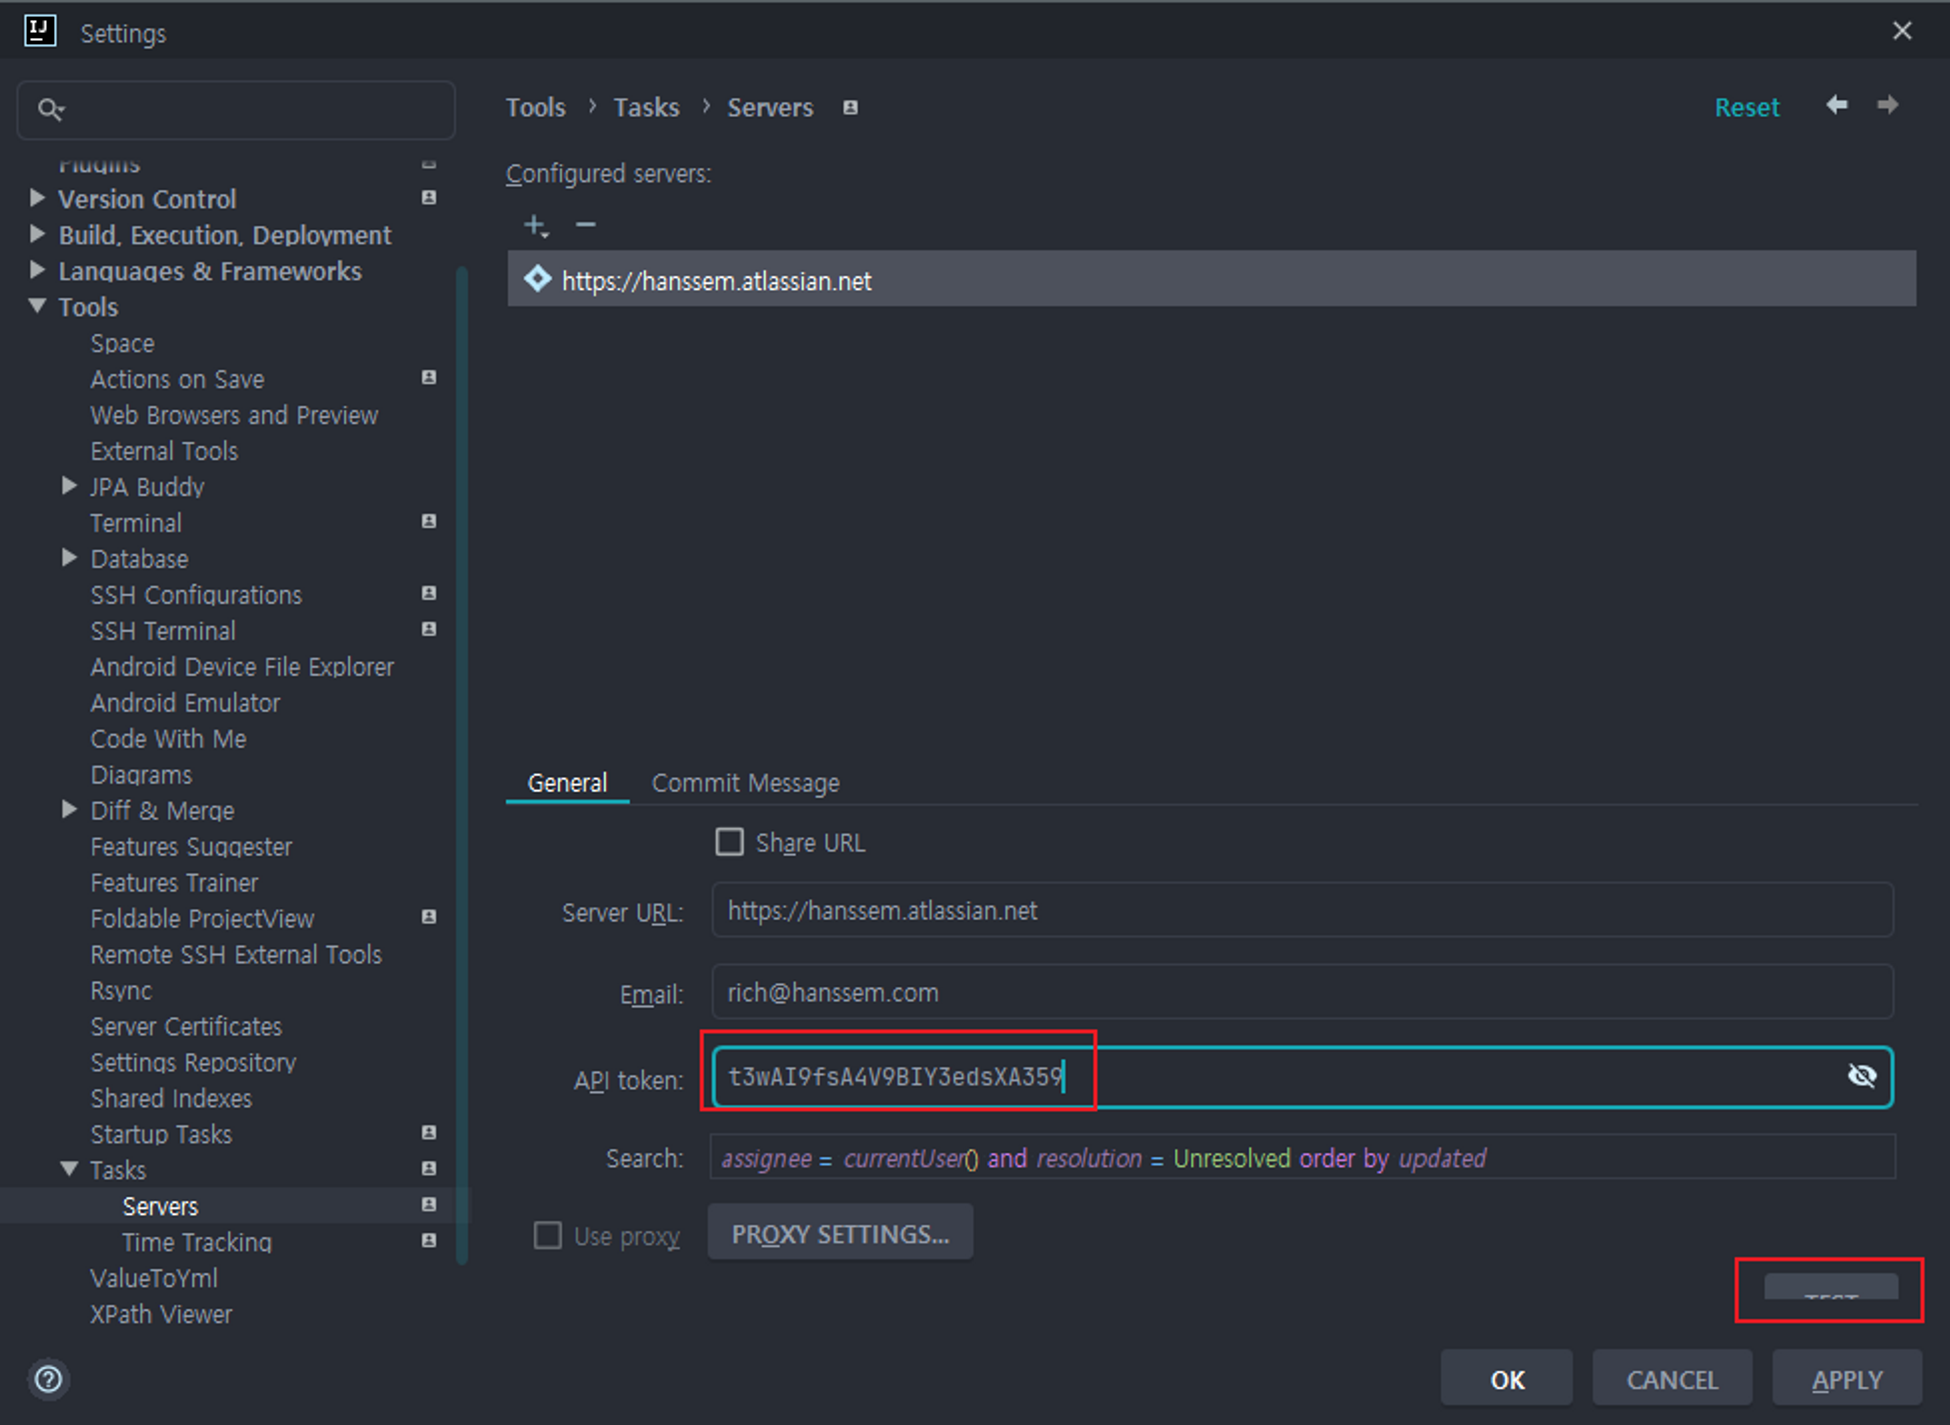1950x1425 pixels.
Task: Enable the Use proxy checkbox
Action: coord(548,1235)
